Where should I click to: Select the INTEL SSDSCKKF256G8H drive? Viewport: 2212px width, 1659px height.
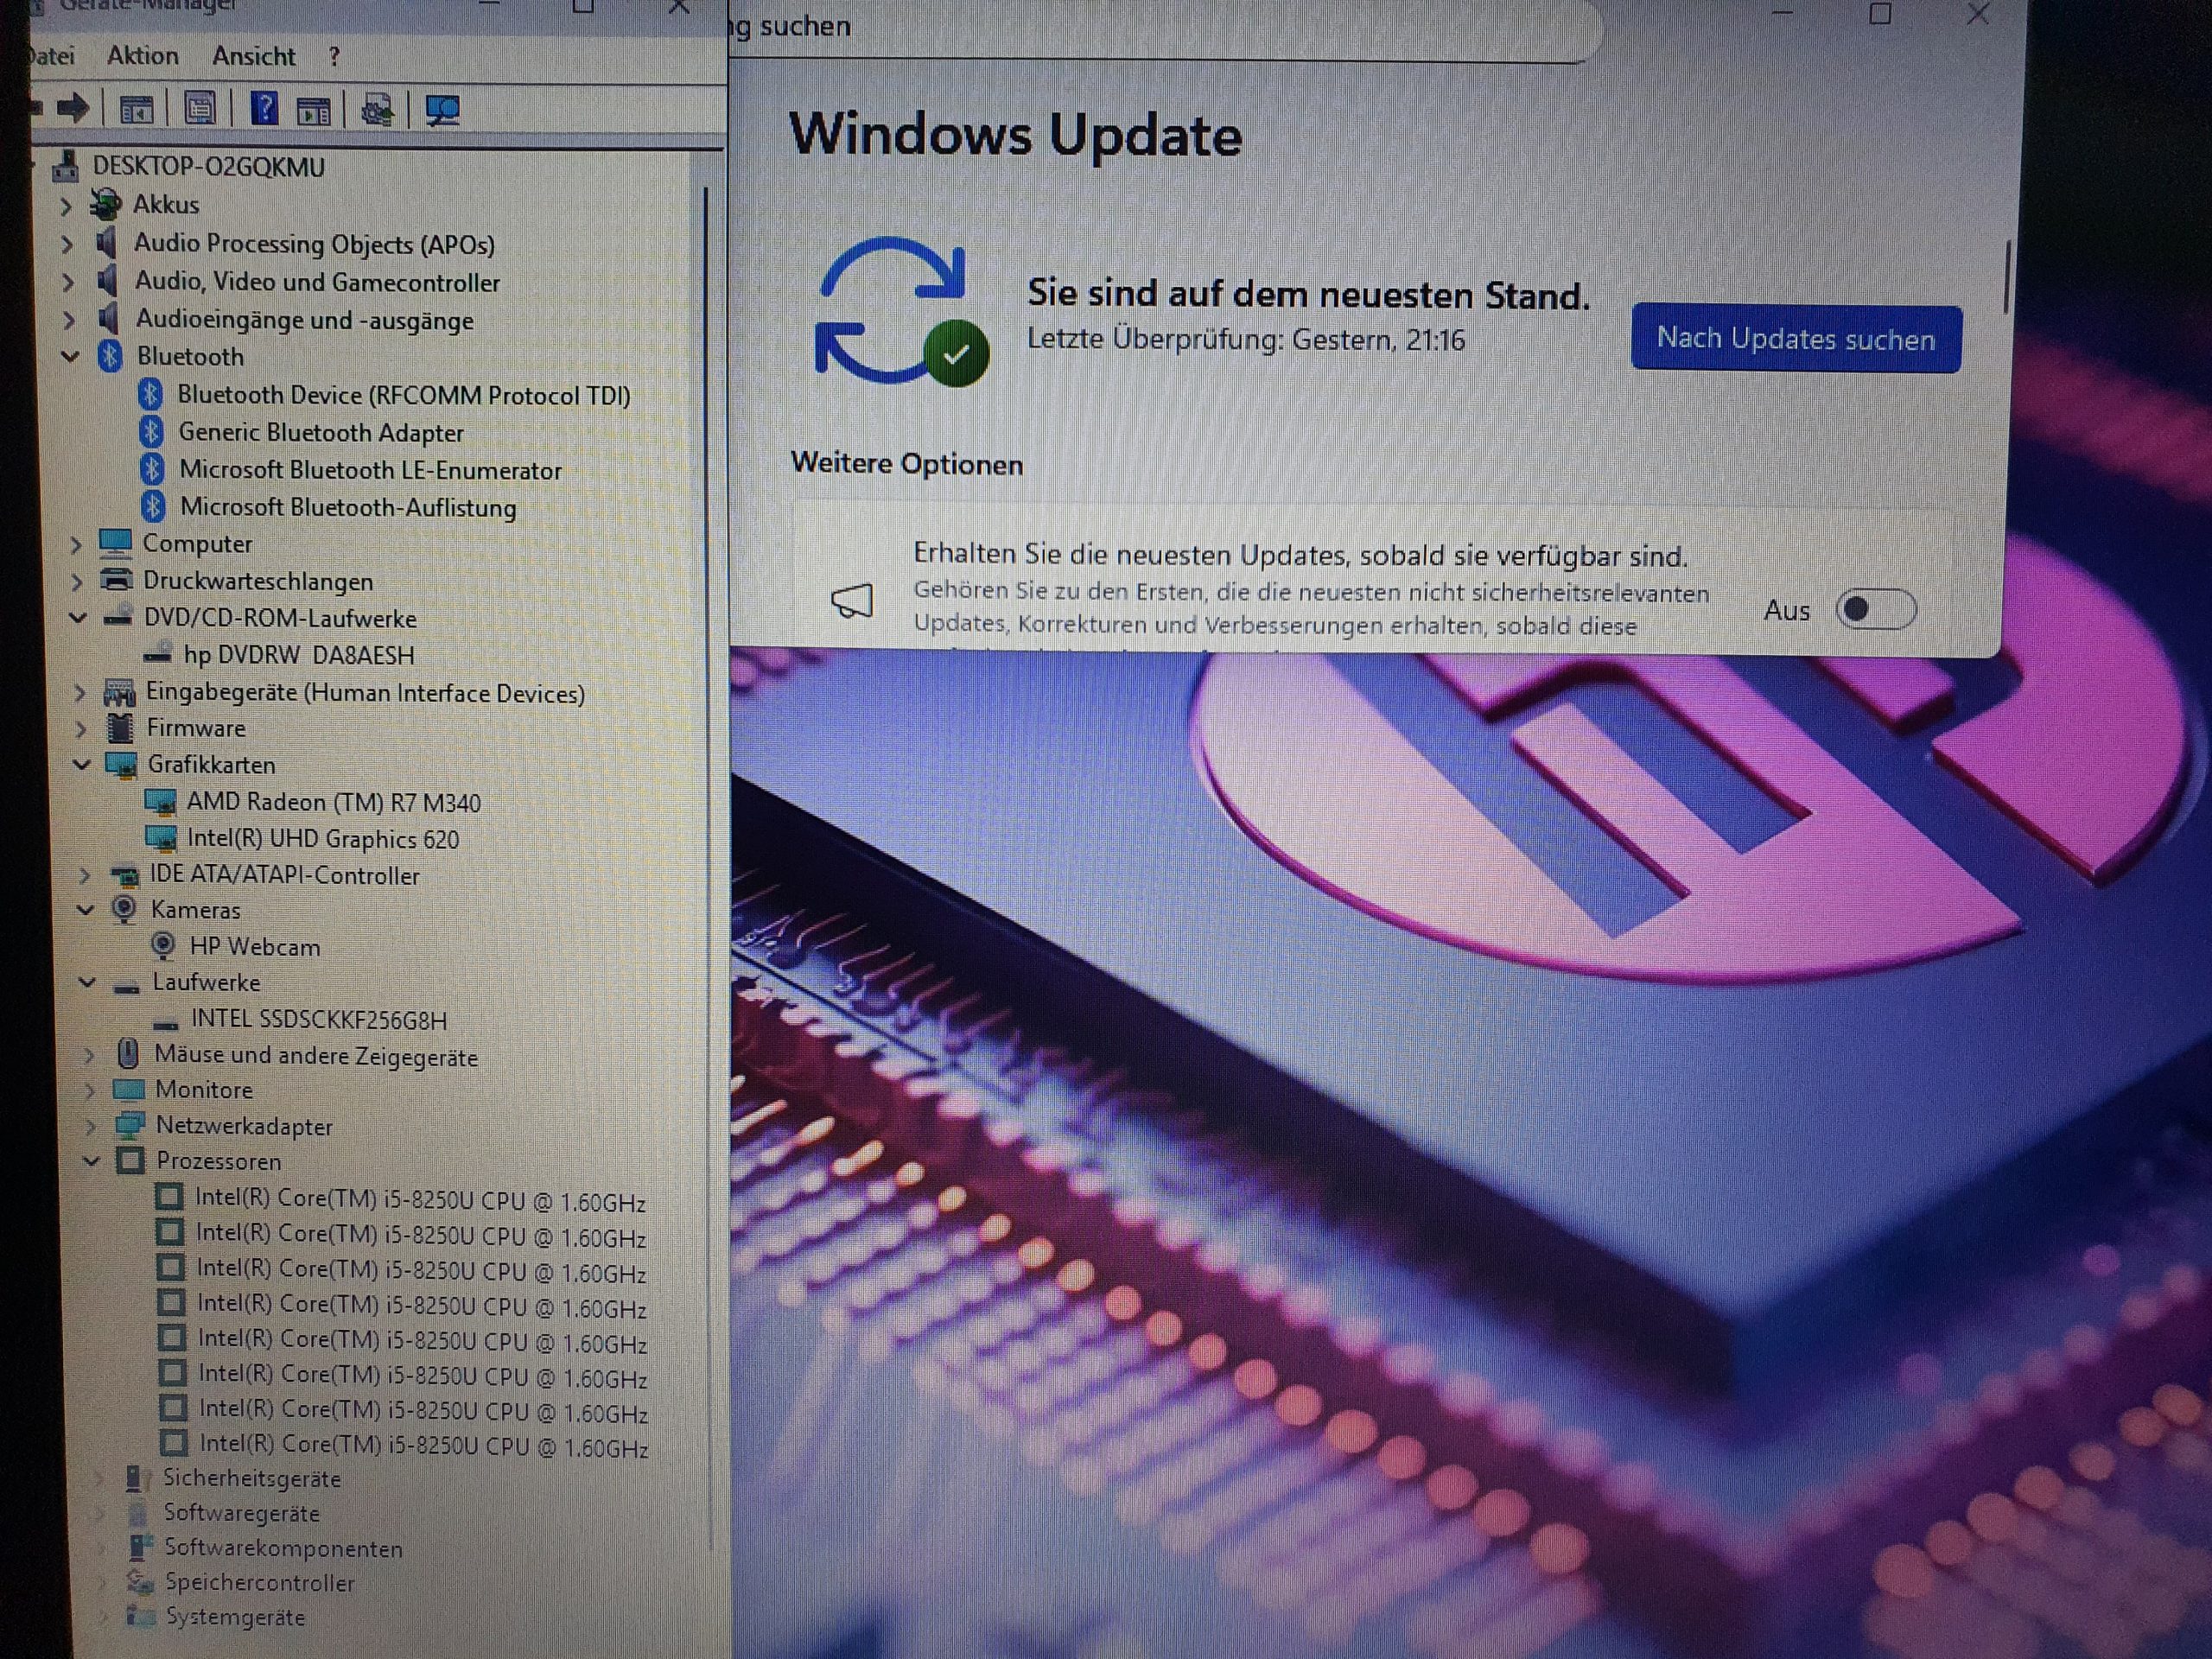pos(318,1019)
